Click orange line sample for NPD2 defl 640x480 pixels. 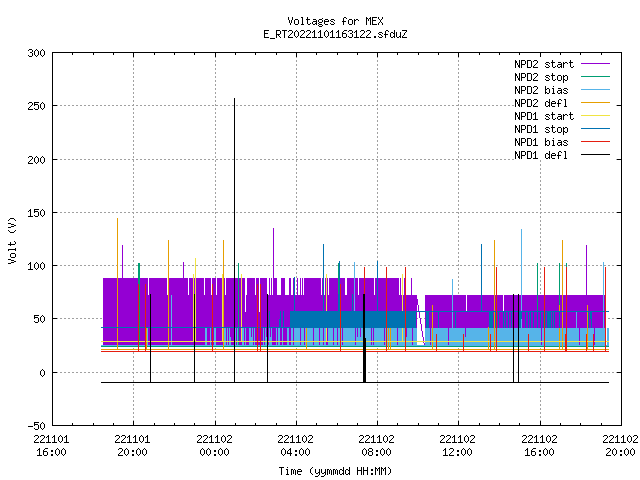pos(595,103)
